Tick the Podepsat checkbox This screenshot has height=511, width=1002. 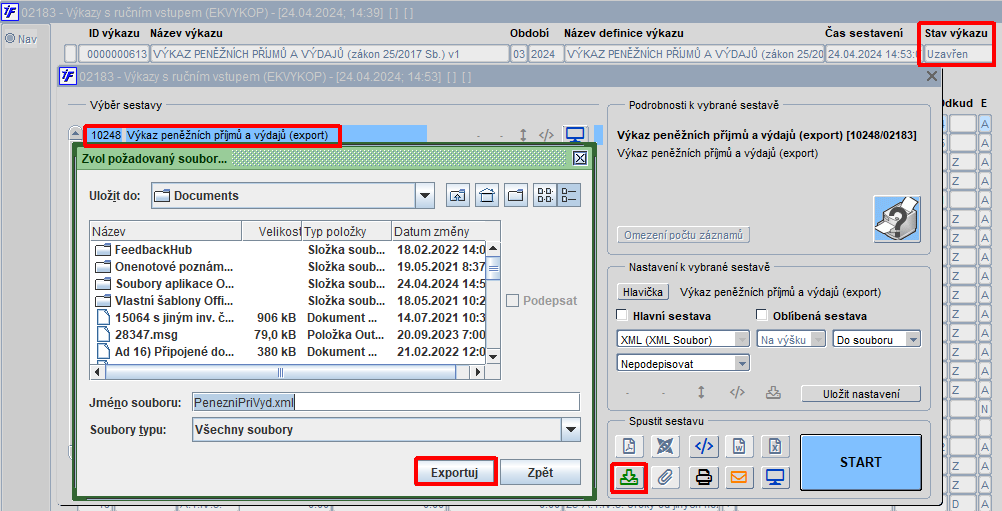click(x=512, y=300)
